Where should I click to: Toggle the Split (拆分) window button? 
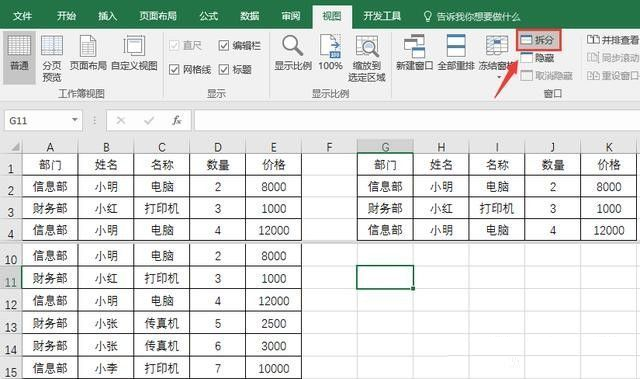coord(538,40)
